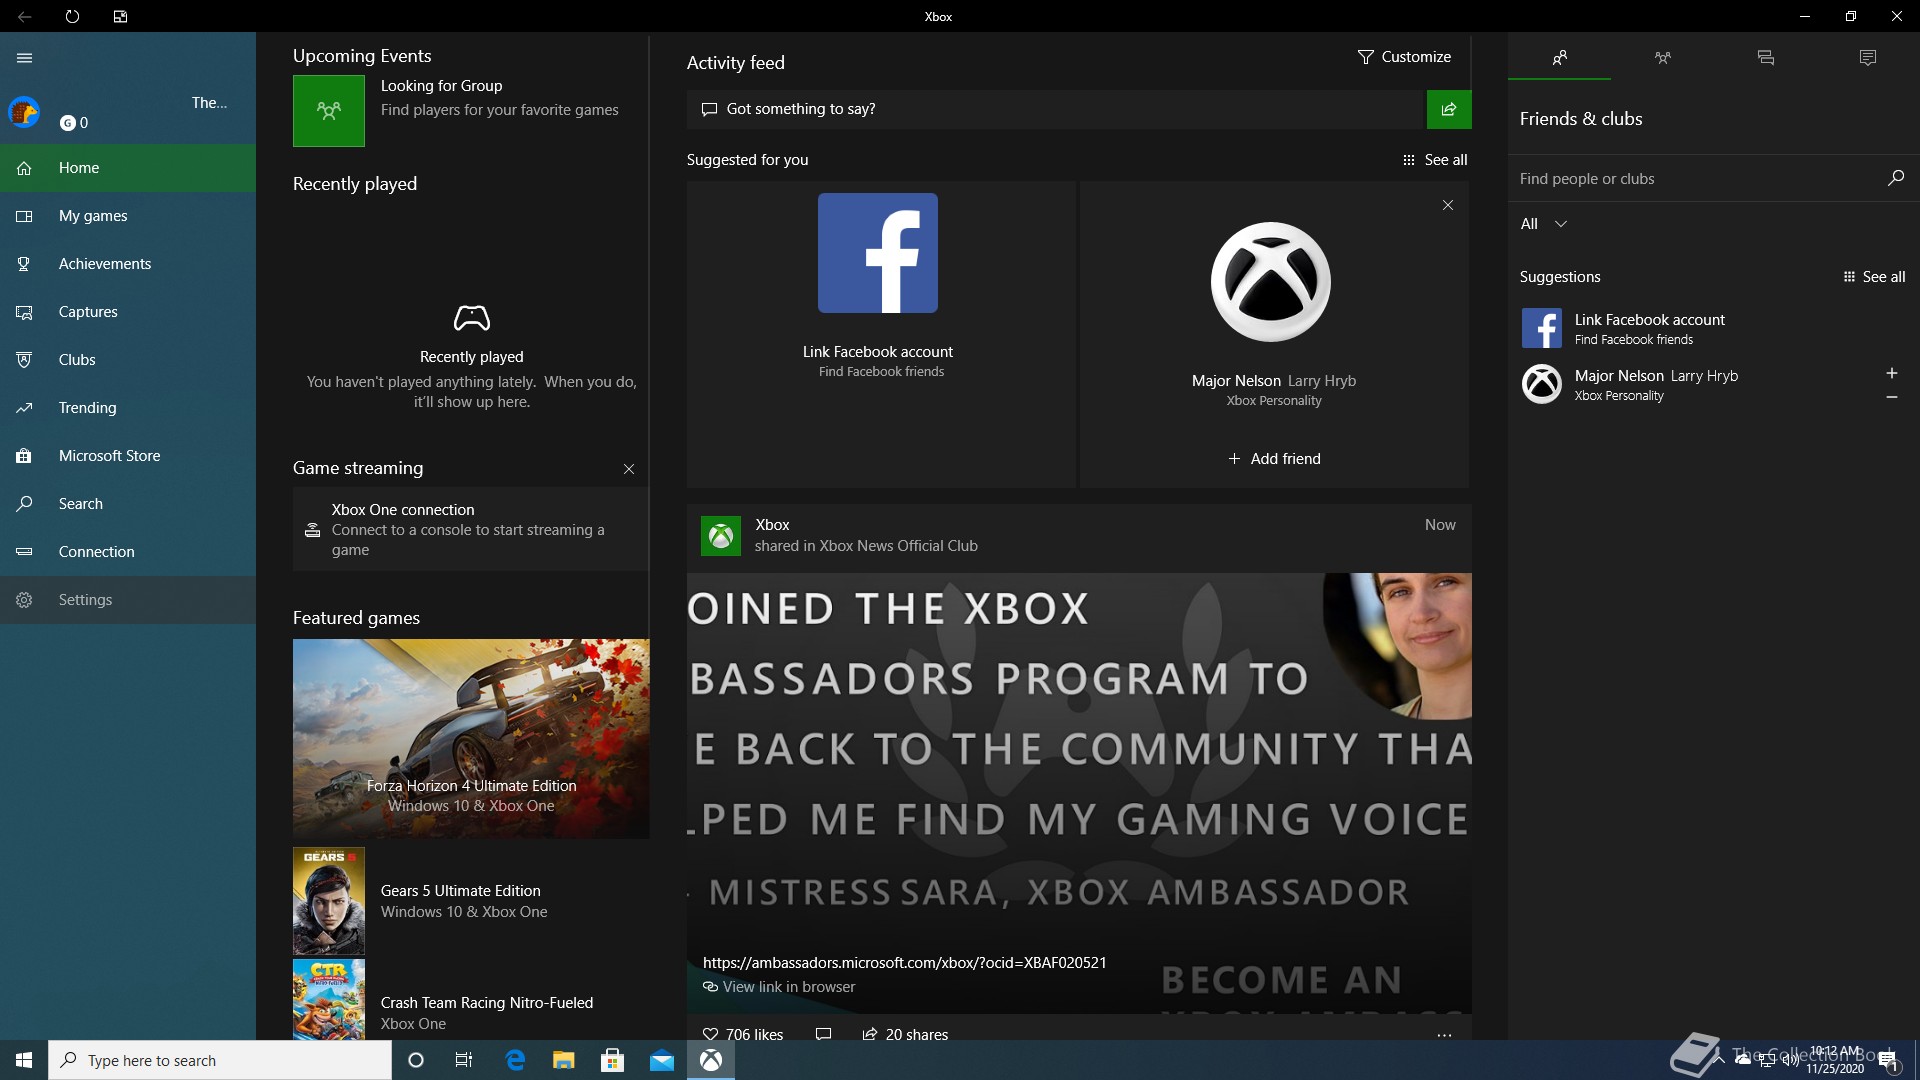Click the Find people or clubs field

coord(1695,179)
